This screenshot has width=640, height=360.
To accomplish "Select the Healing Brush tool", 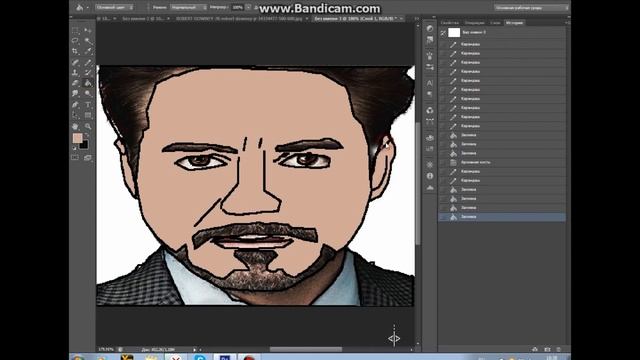I will click(x=76, y=62).
